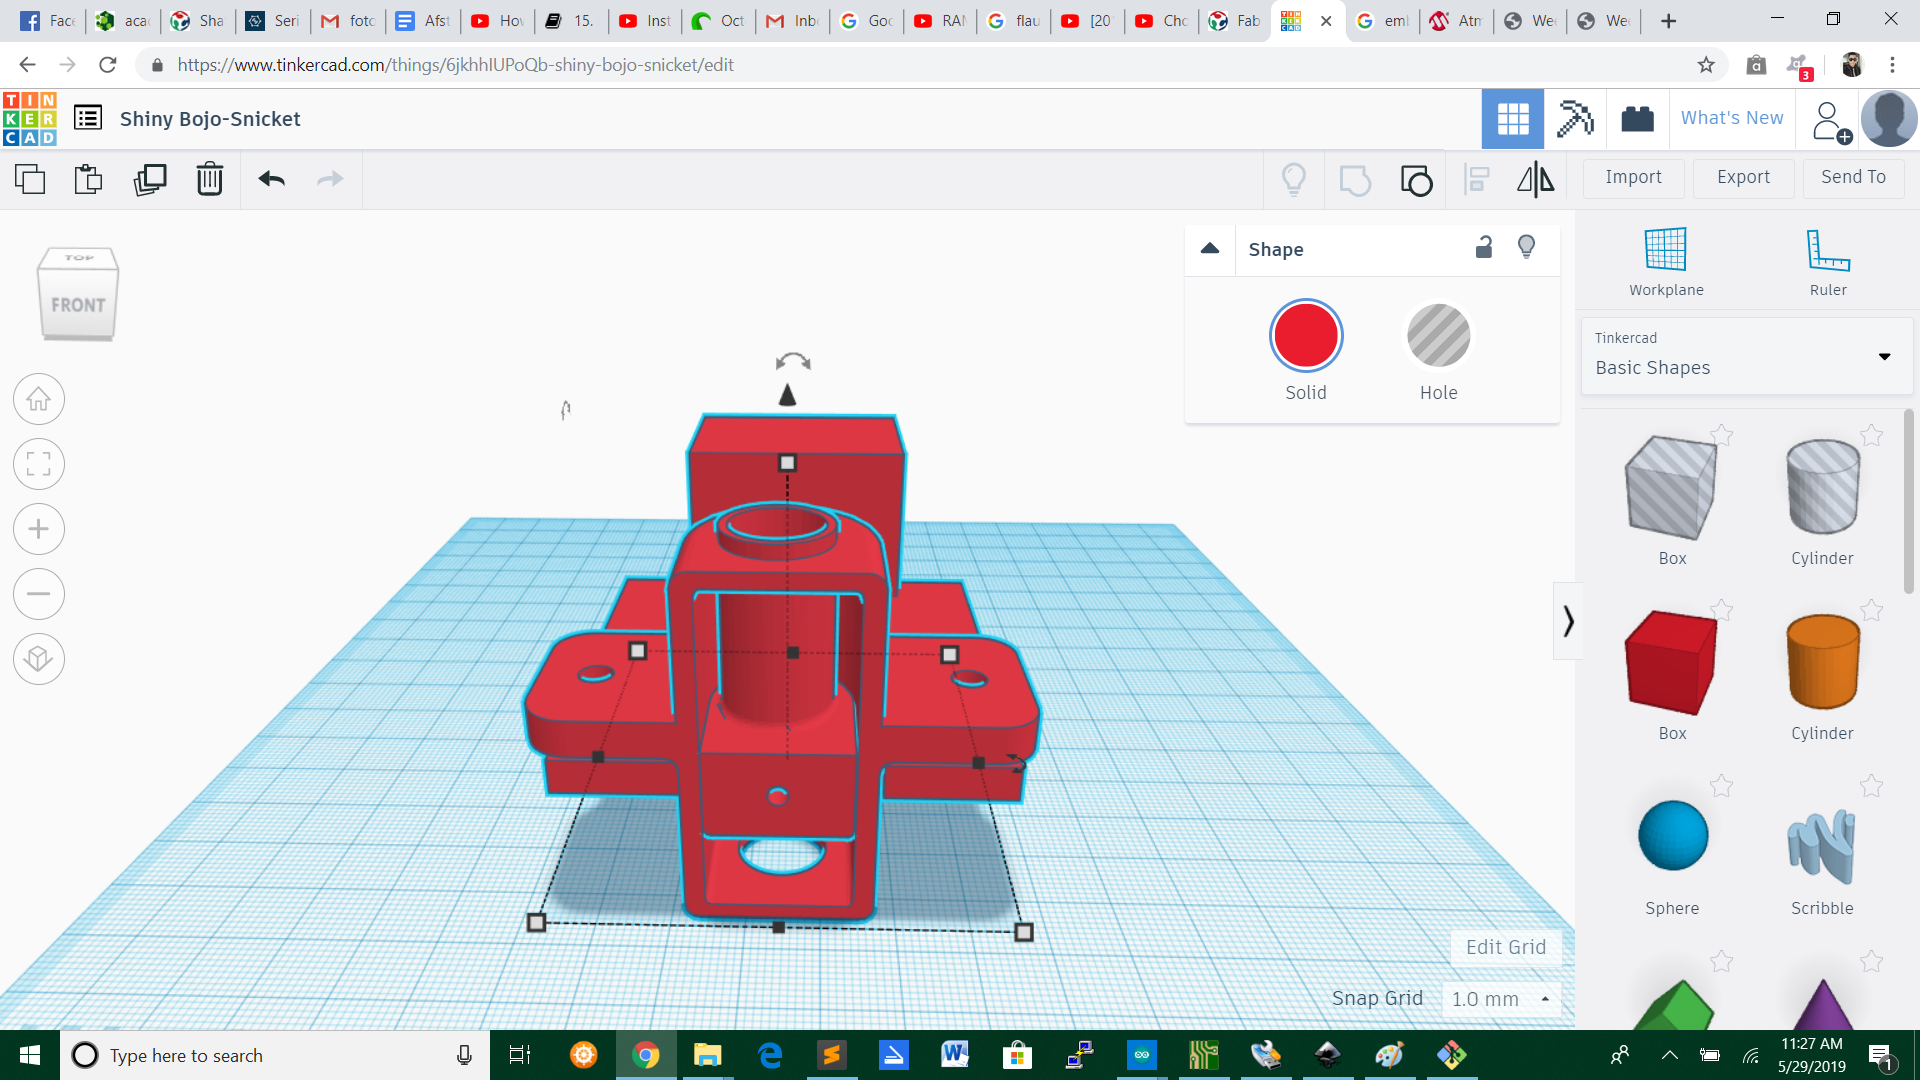Click the shapes panel scrollbar
Viewport: 1920px width, 1080px height.
(1909, 500)
